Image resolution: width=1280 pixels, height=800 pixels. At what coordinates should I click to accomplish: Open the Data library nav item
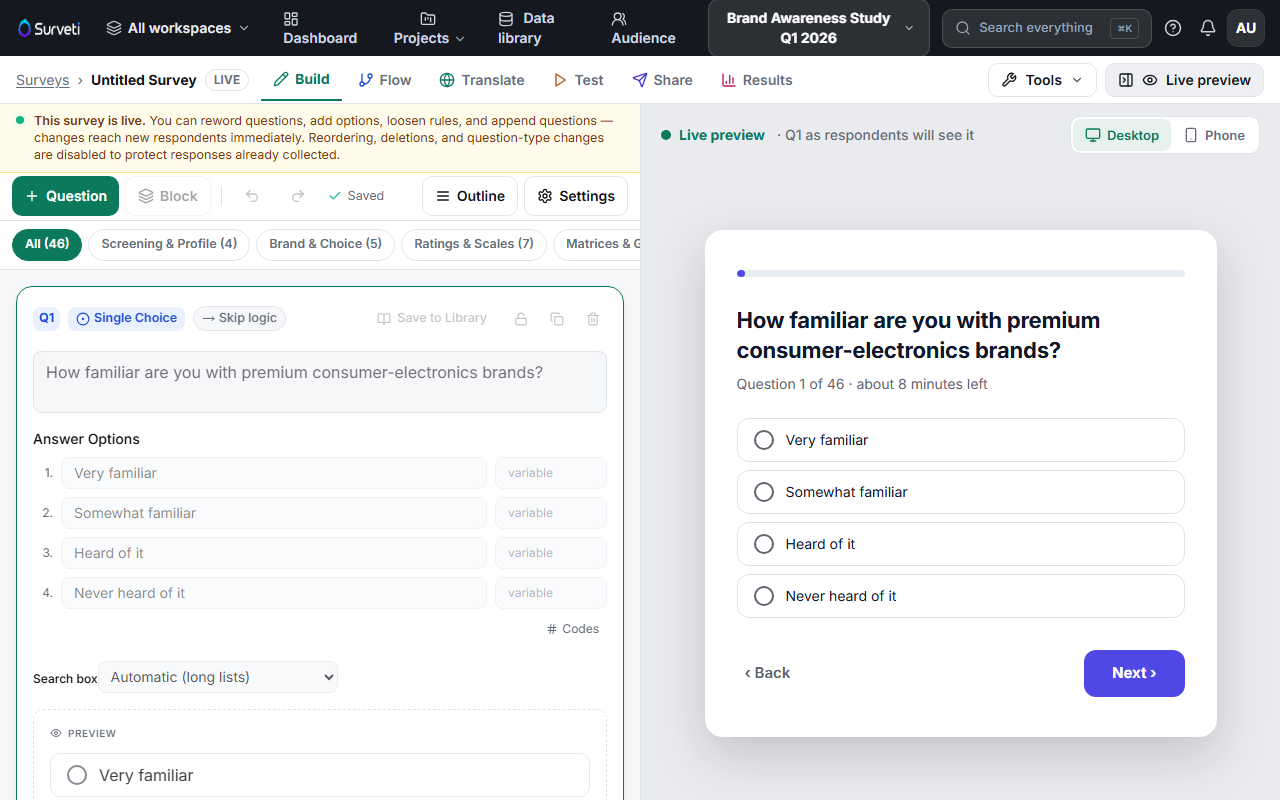(526, 28)
